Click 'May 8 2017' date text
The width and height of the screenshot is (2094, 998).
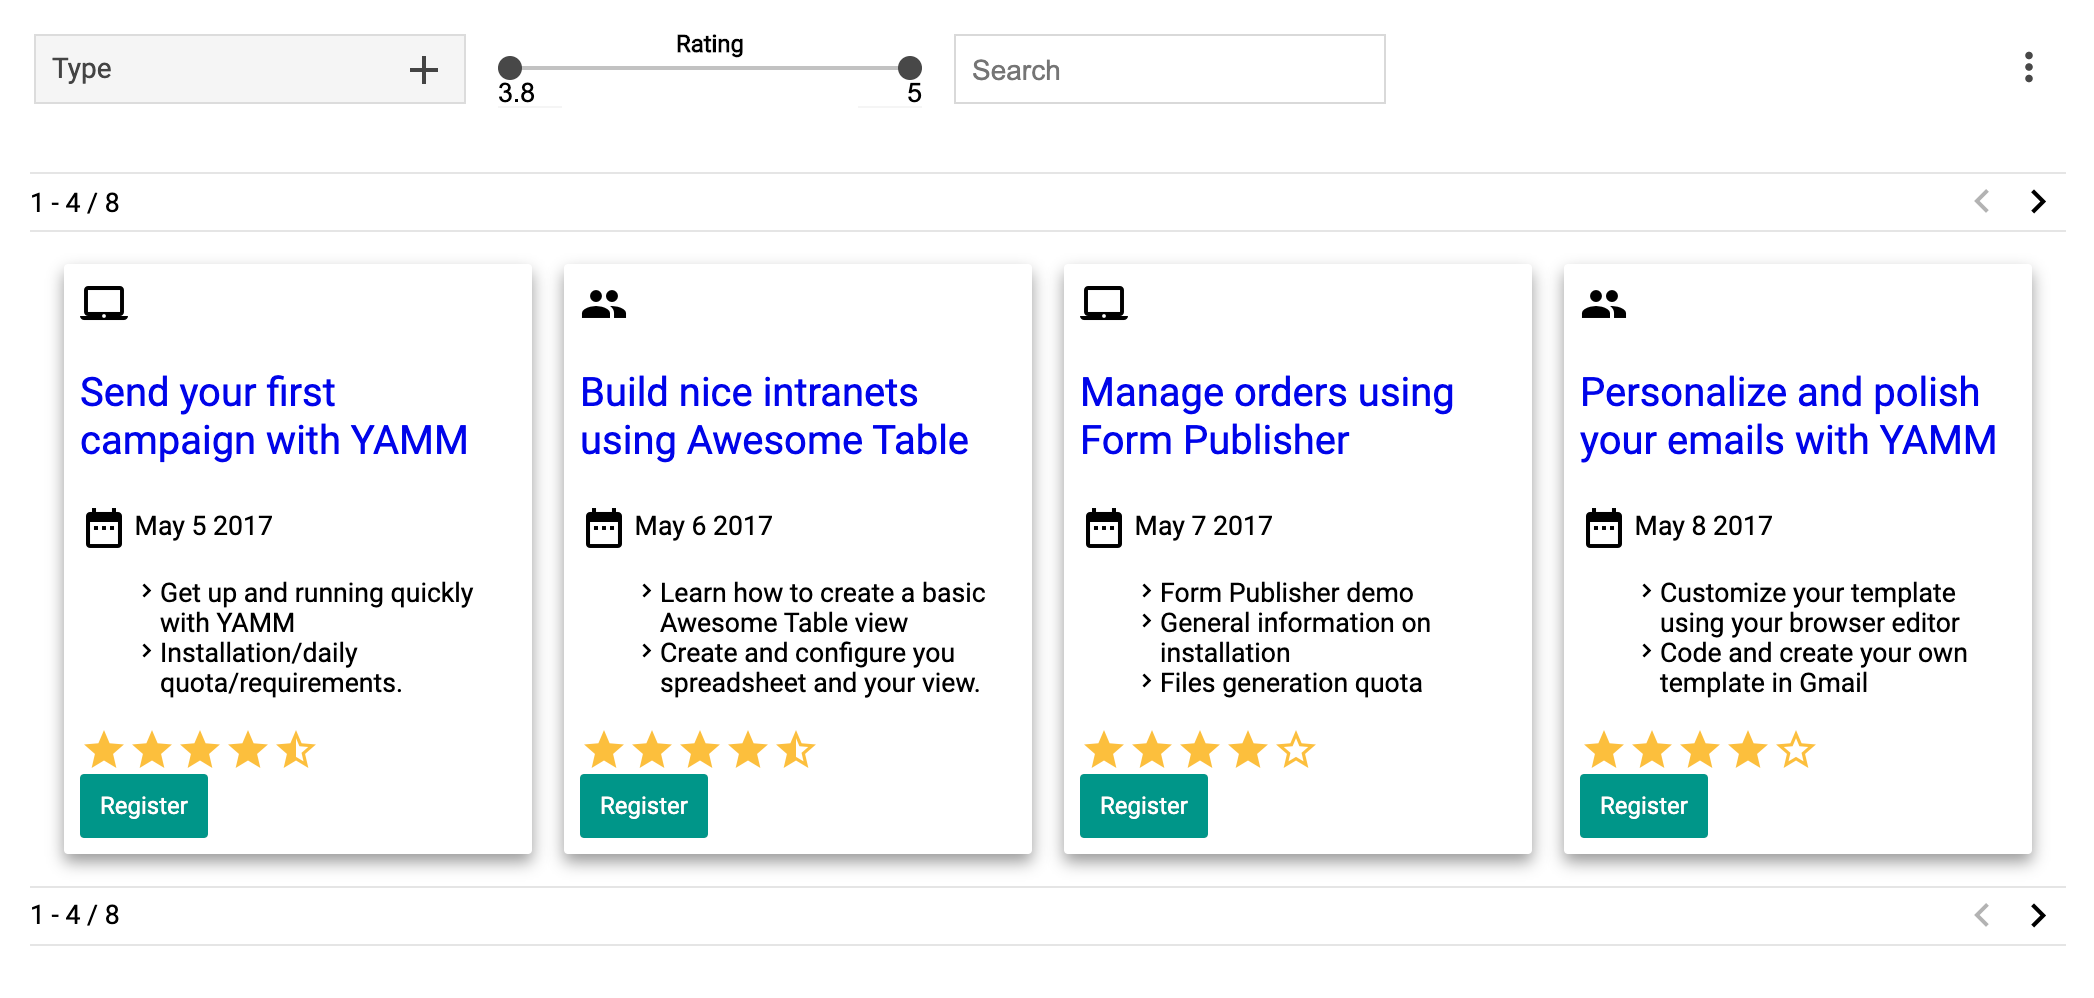1704,526
